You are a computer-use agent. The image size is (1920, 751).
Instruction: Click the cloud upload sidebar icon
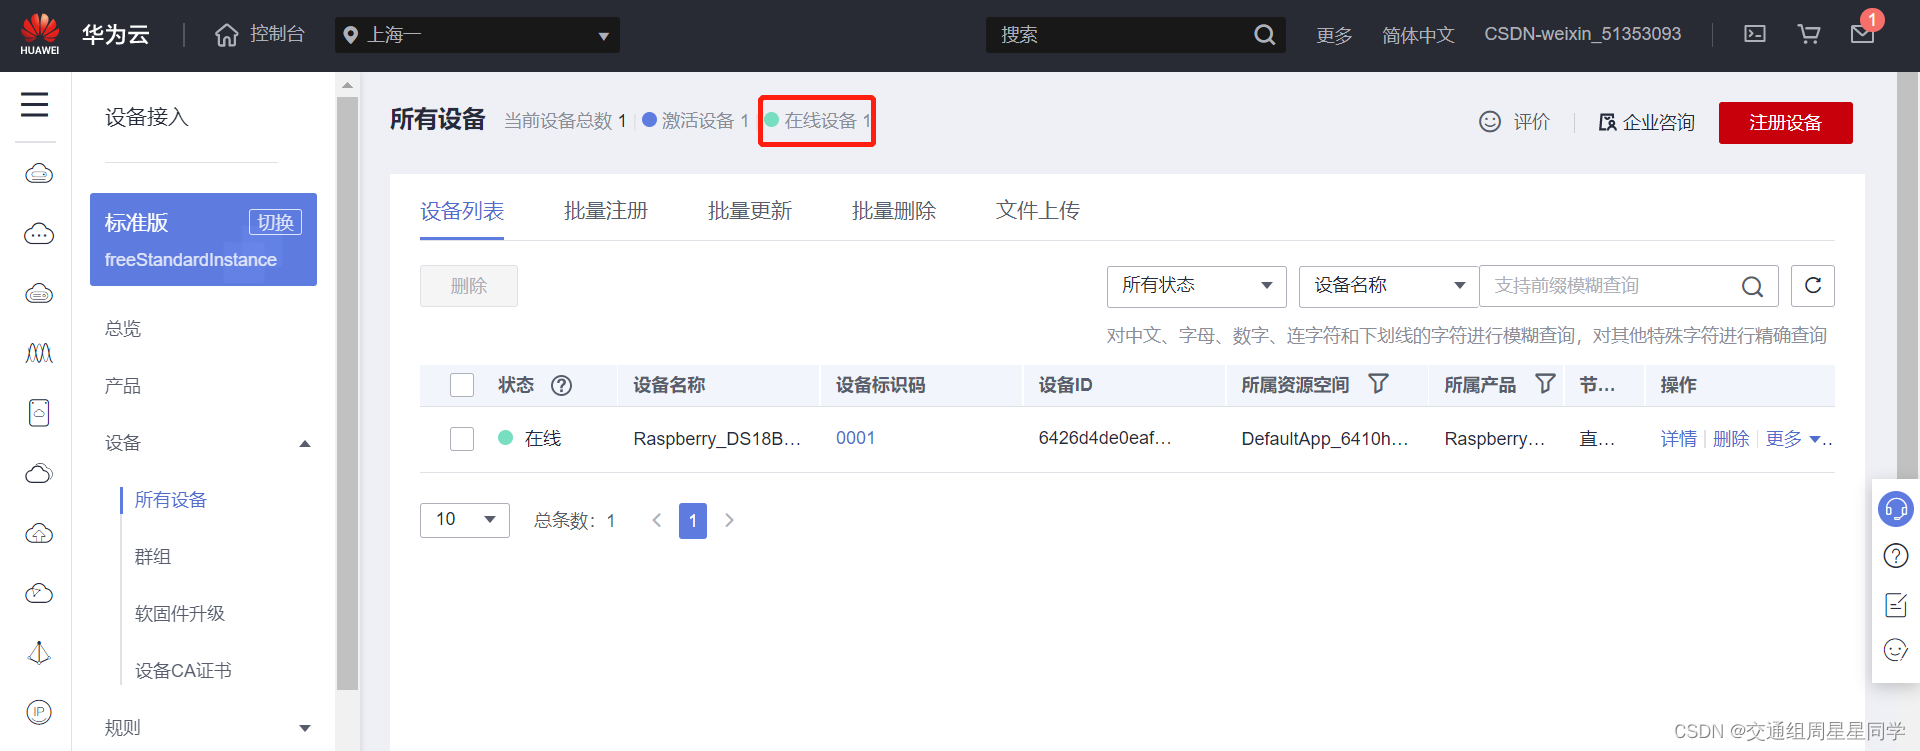tap(39, 533)
